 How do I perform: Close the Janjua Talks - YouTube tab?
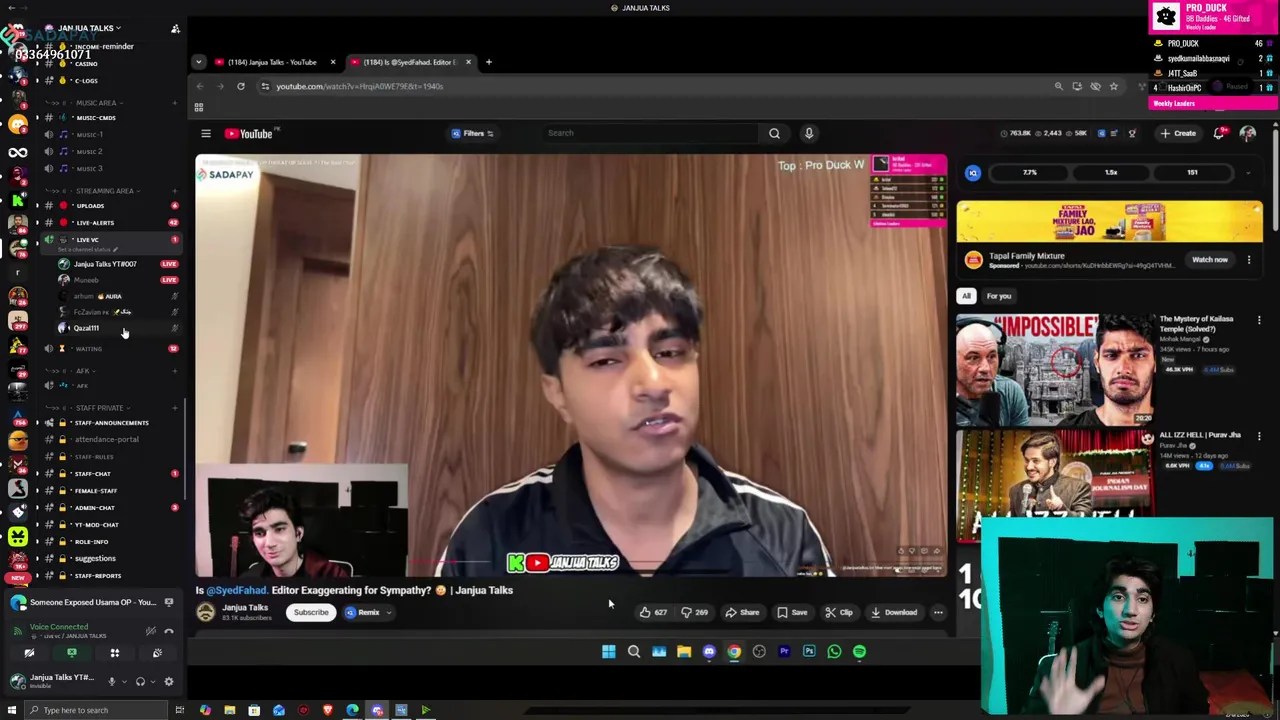tap(333, 62)
